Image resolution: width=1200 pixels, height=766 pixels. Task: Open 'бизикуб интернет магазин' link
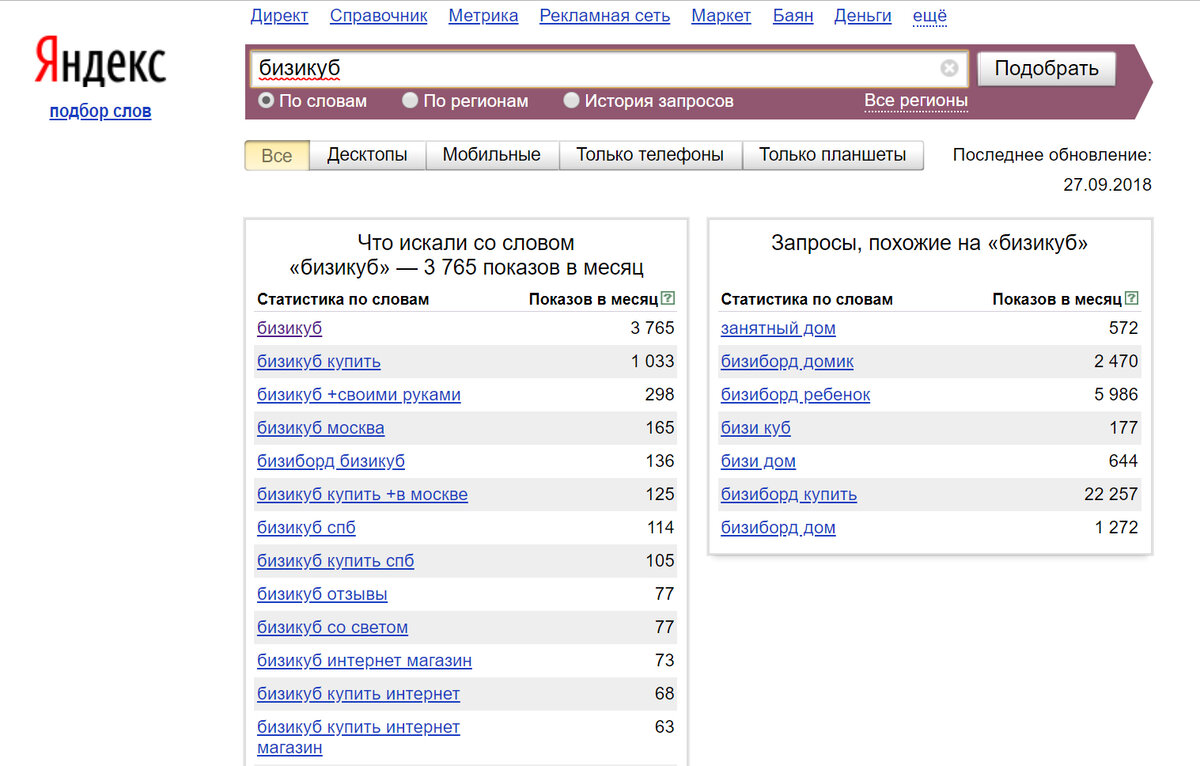(x=364, y=660)
